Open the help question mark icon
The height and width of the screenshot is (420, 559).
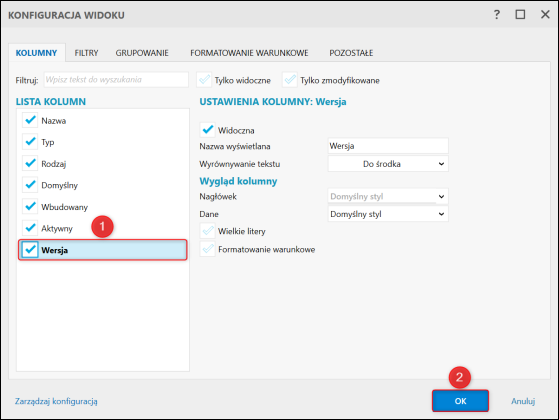(497, 15)
